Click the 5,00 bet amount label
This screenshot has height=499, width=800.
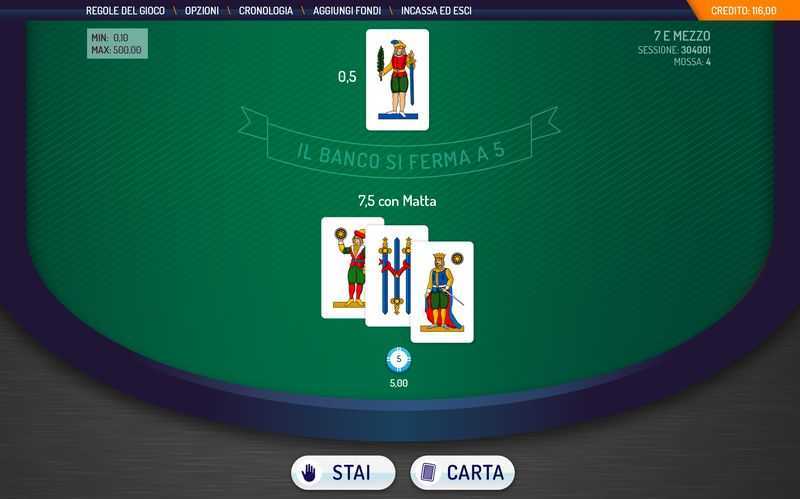point(398,383)
